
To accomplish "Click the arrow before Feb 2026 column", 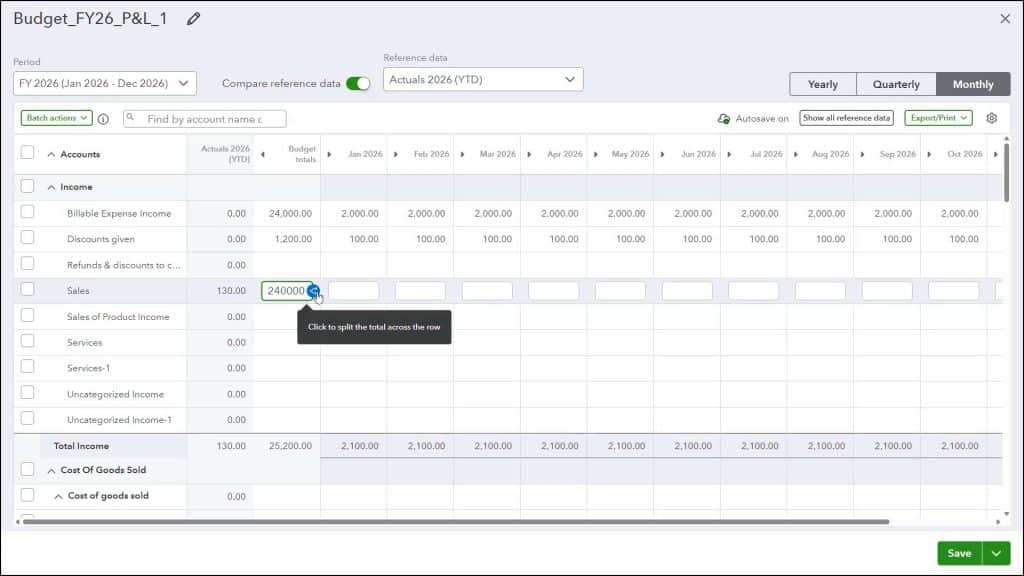I will (x=396, y=155).
